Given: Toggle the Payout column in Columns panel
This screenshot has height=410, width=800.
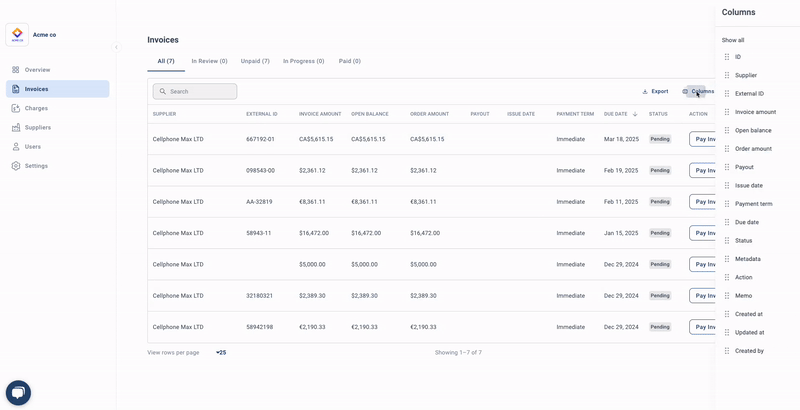Looking at the screenshot, I should point(744,167).
